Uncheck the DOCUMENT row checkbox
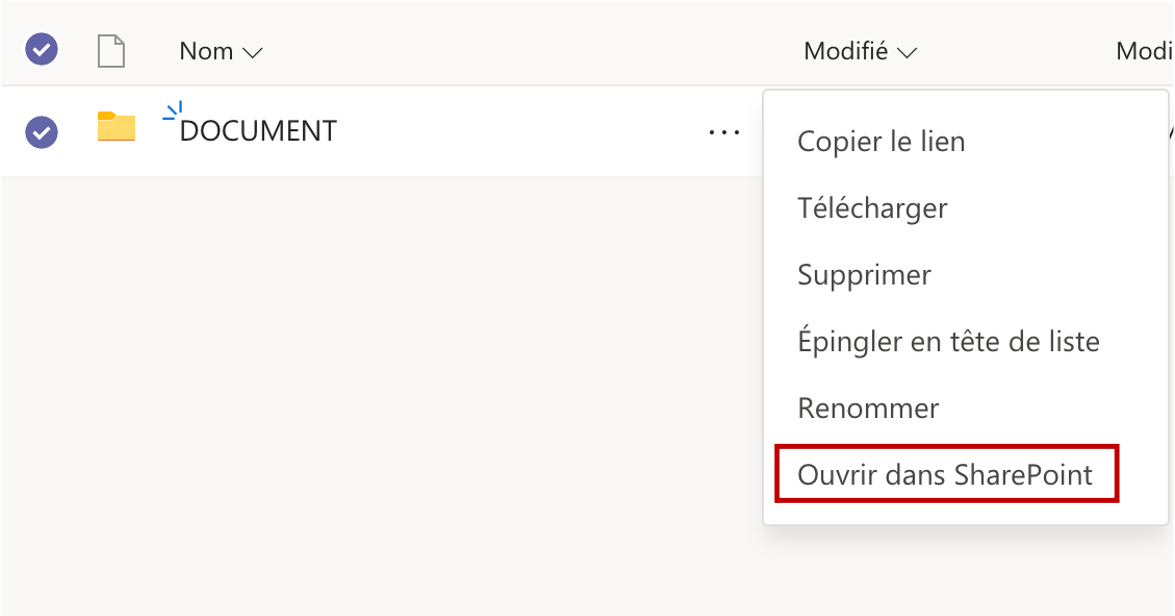Viewport: 1175px width, 616px height. pyautogui.click(x=42, y=131)
